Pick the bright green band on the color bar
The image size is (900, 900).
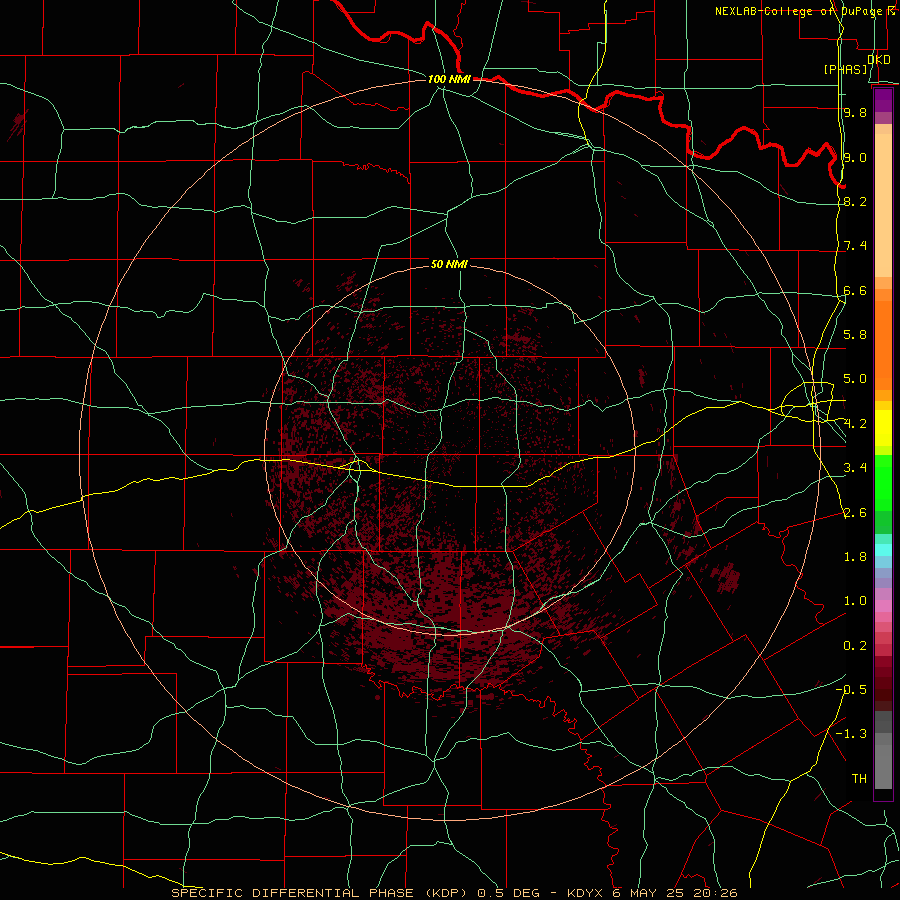[883, 481]
